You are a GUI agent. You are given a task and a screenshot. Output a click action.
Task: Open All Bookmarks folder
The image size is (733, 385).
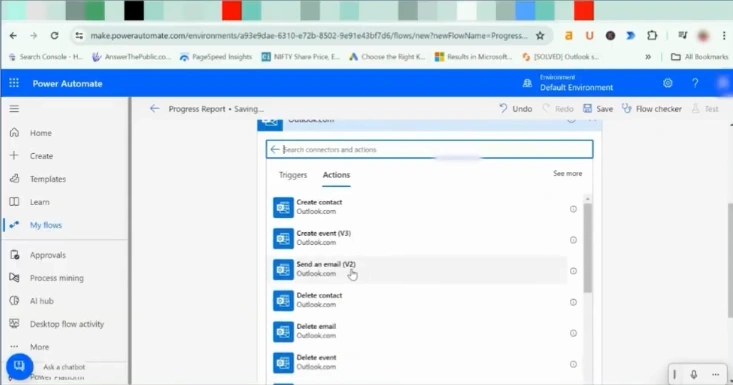click(700, 57)
